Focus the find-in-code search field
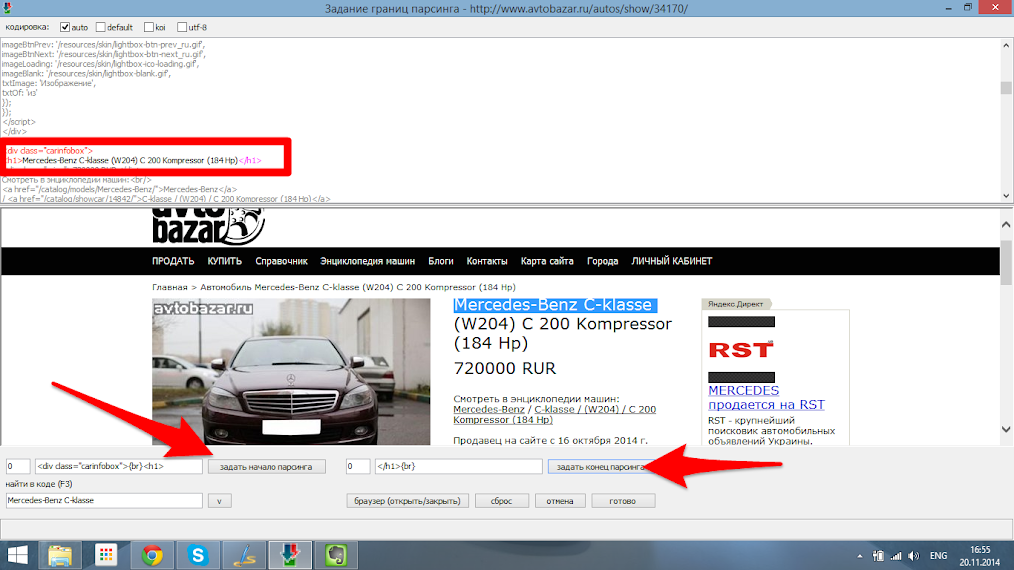 click(x=104, y=501)
